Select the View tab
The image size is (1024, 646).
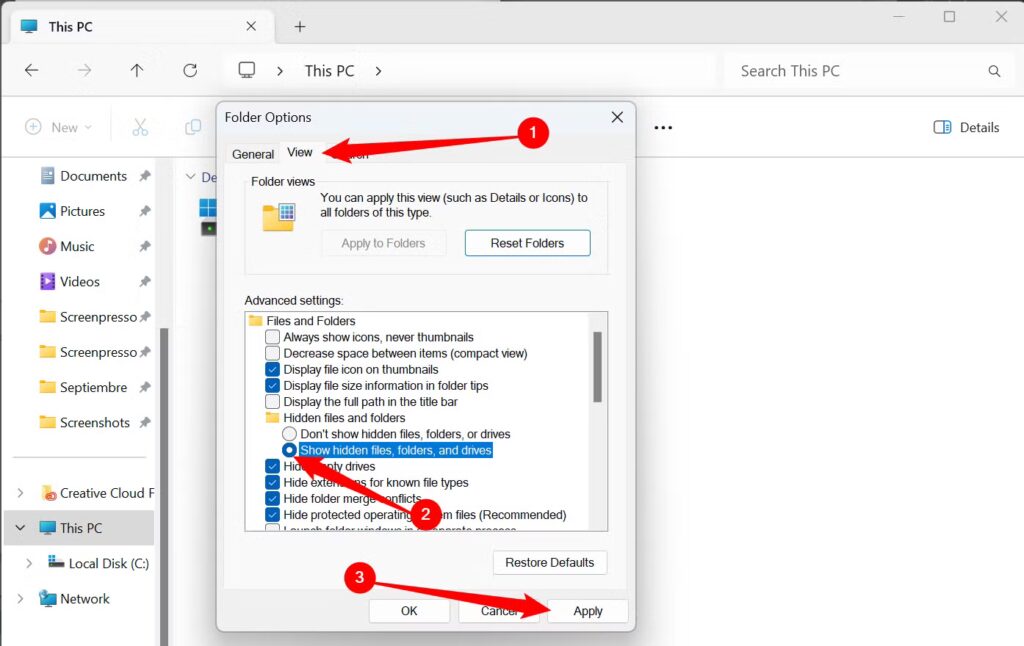point(300,153)
